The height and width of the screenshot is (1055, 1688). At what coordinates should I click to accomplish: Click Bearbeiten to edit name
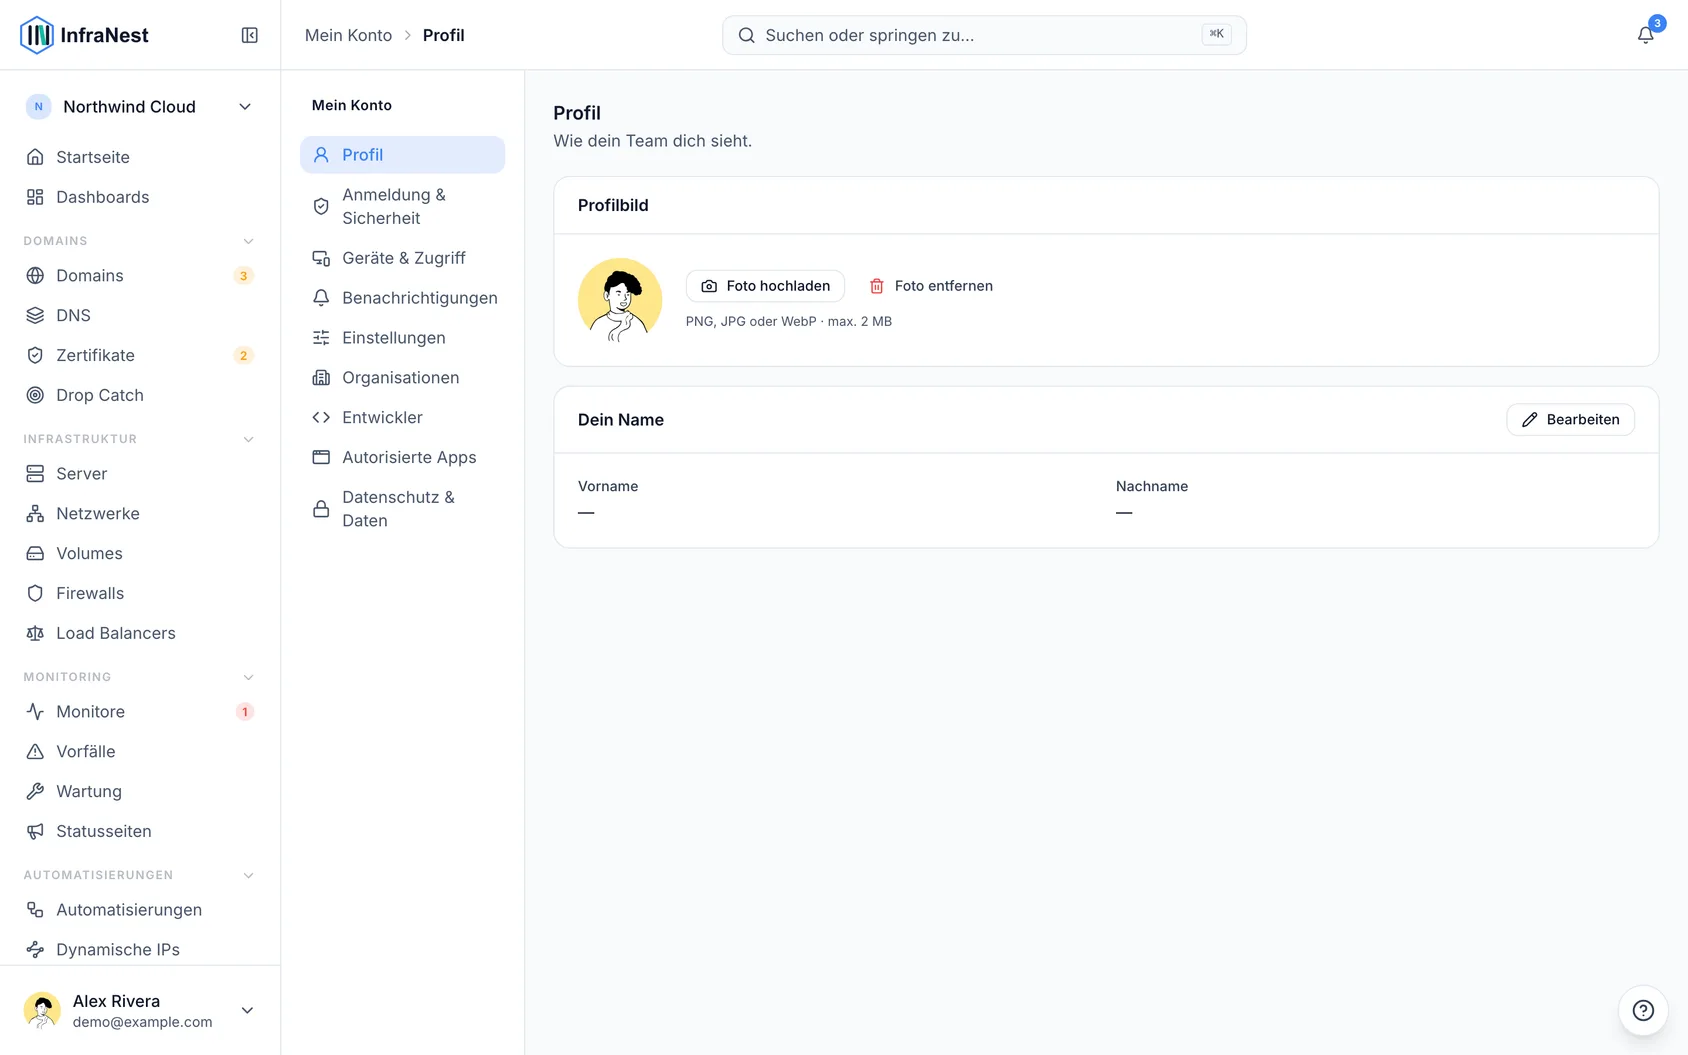click(1570, 420)
